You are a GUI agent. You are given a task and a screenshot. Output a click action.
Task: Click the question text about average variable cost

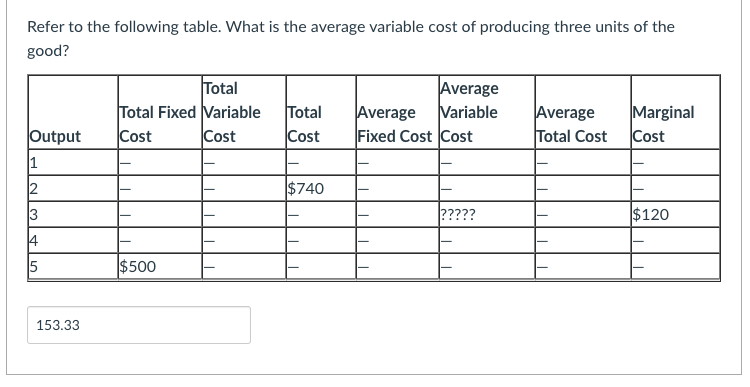pyautogui.click(x=351, y=38)
